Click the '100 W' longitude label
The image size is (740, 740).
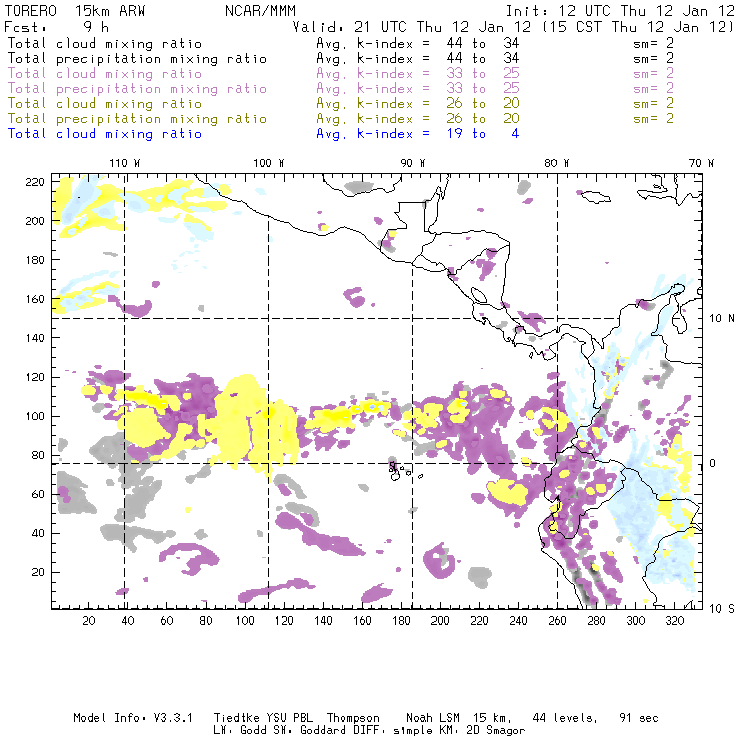click(x=269, y=163)
